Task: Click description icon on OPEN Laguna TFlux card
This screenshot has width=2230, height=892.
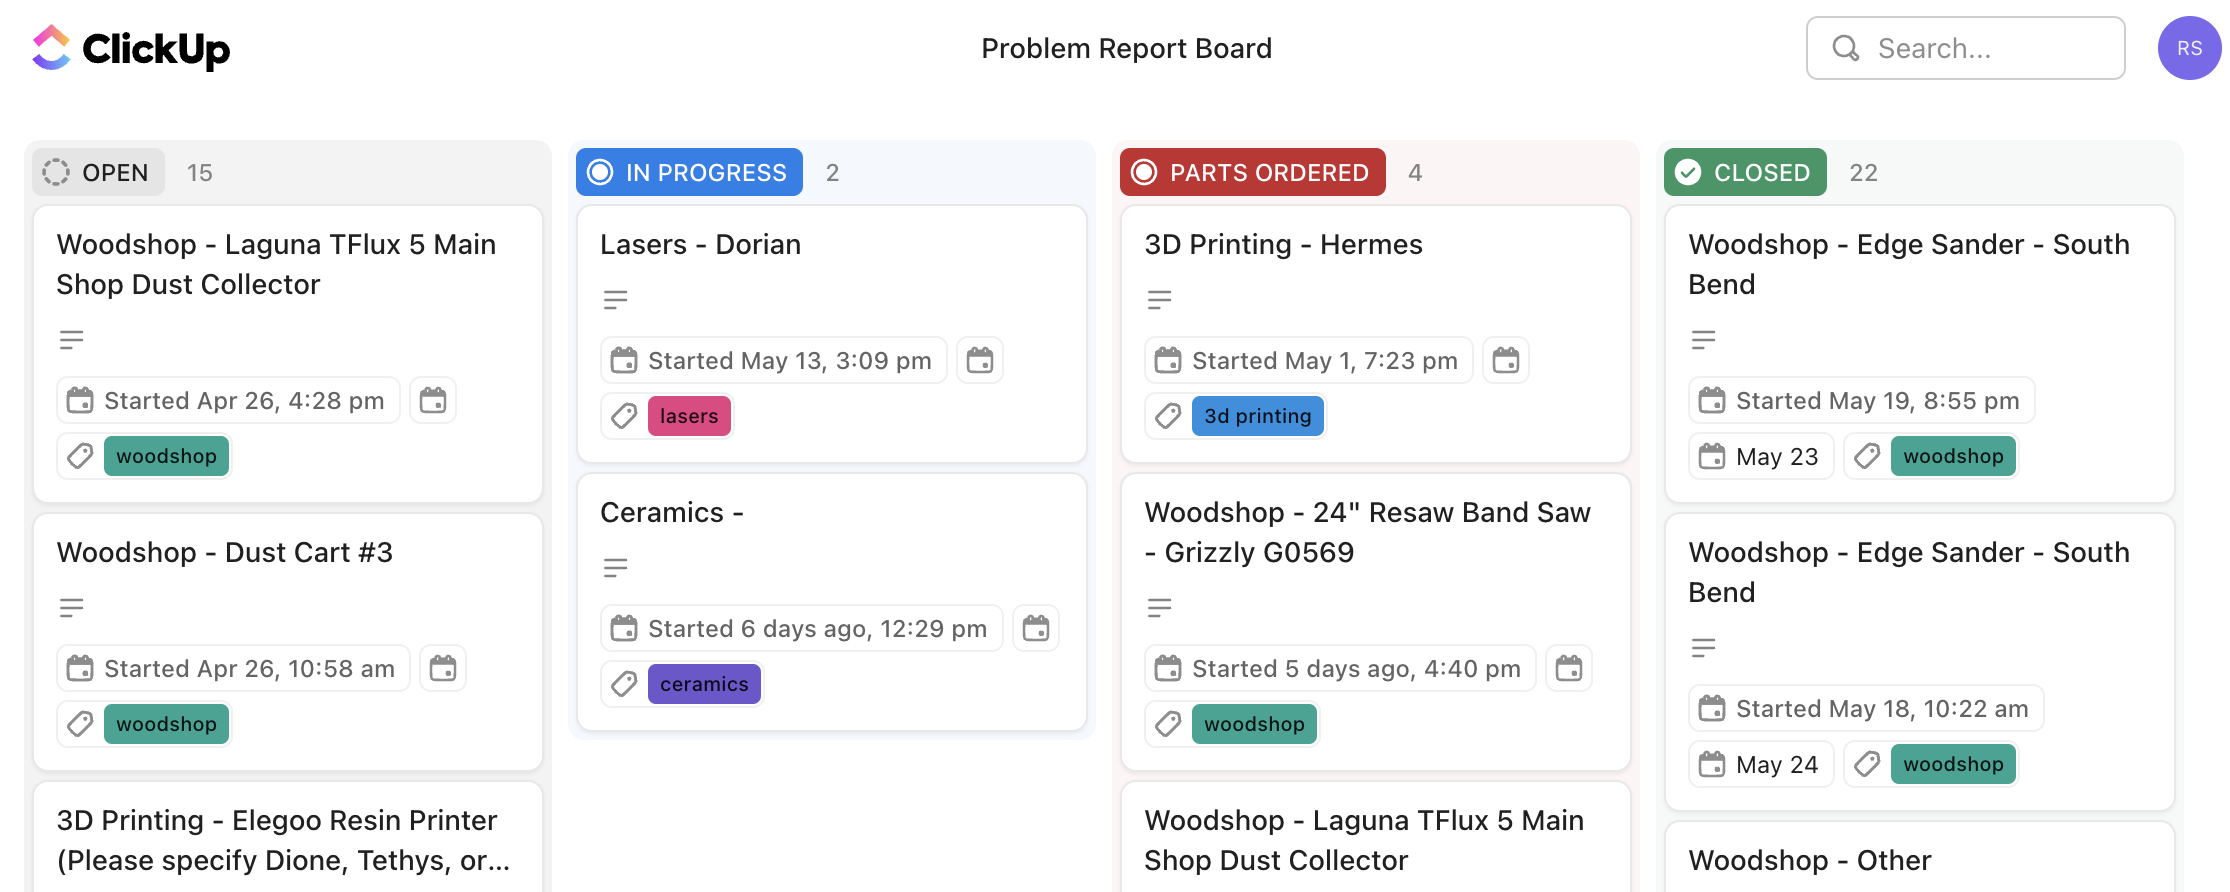Action: 71,339
